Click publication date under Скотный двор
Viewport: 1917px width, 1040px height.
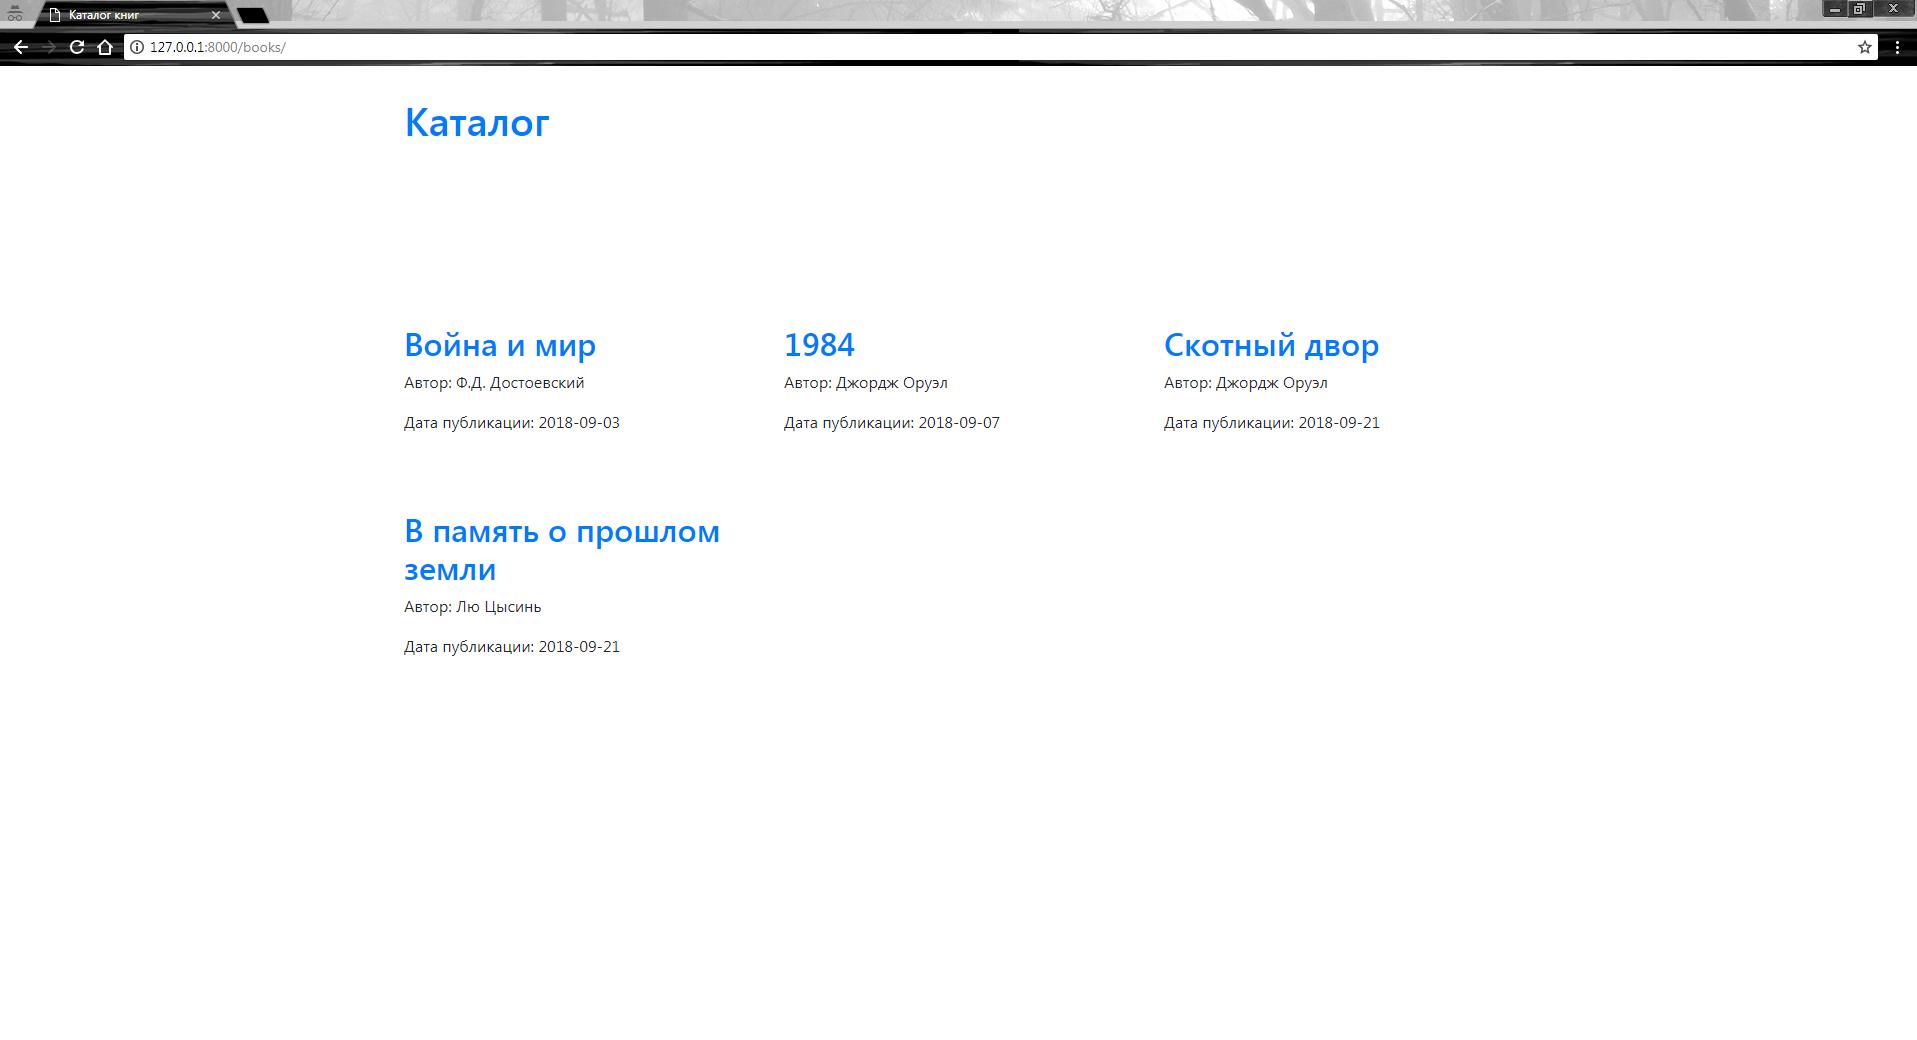coord(1272,423)
